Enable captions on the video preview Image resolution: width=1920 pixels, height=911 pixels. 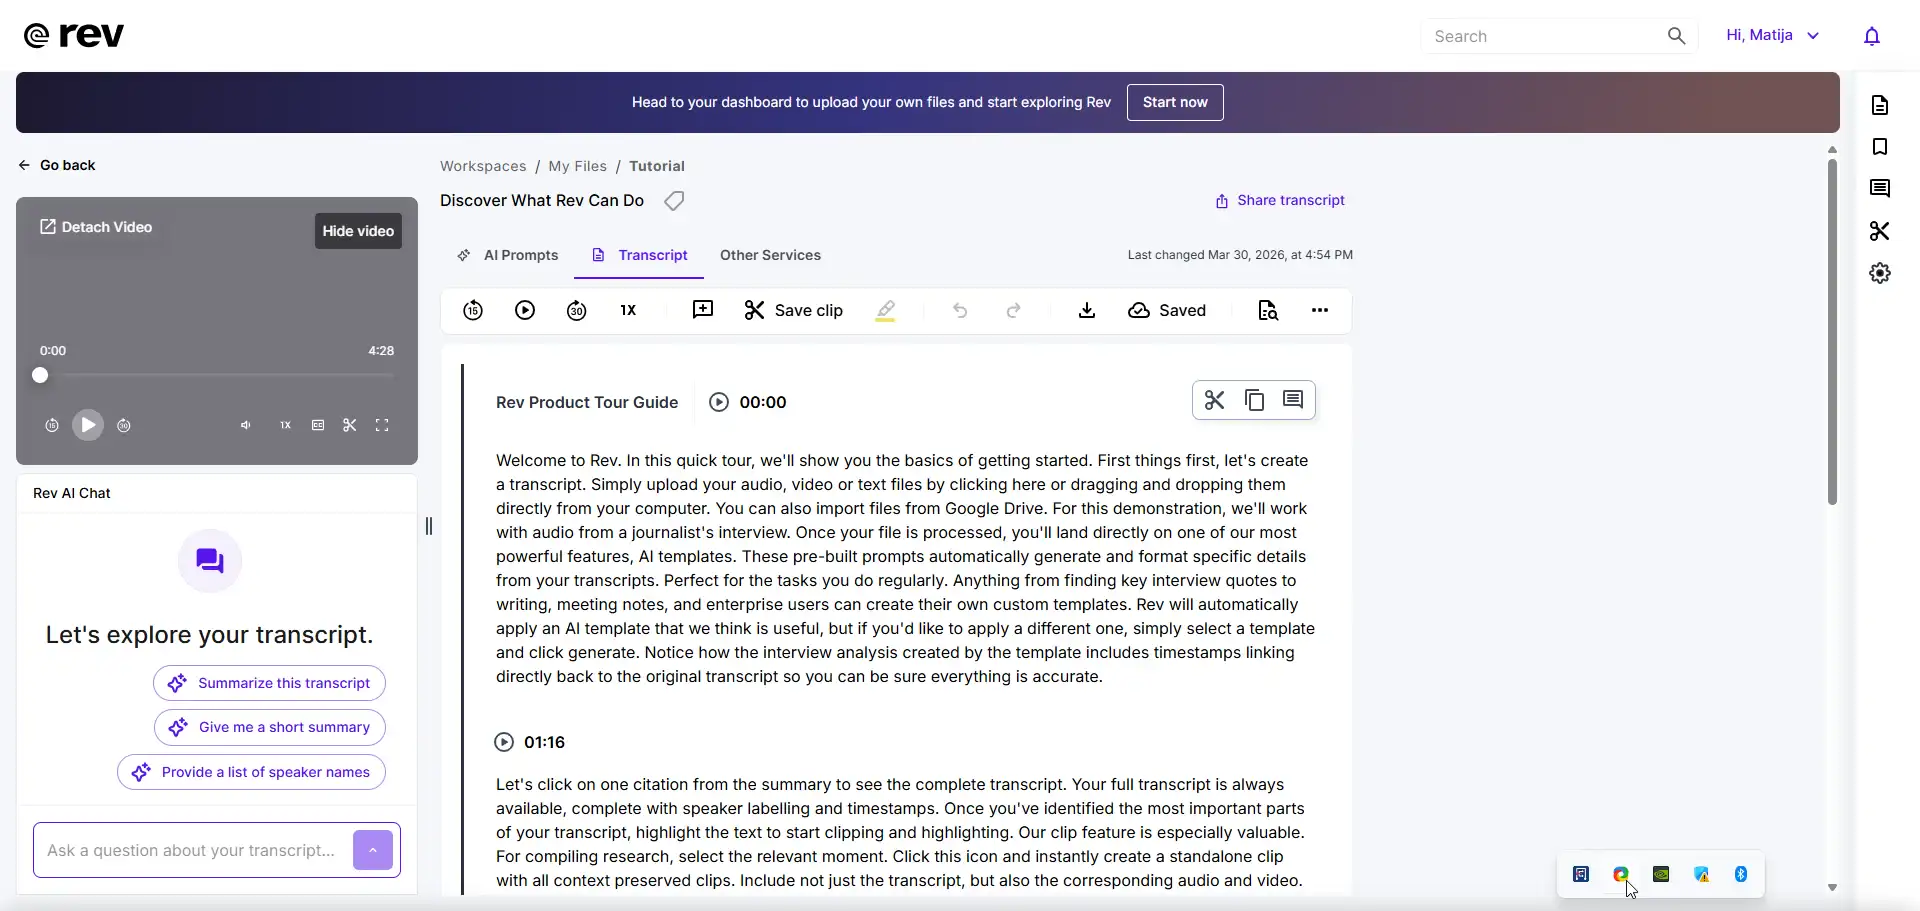(318, 425)
